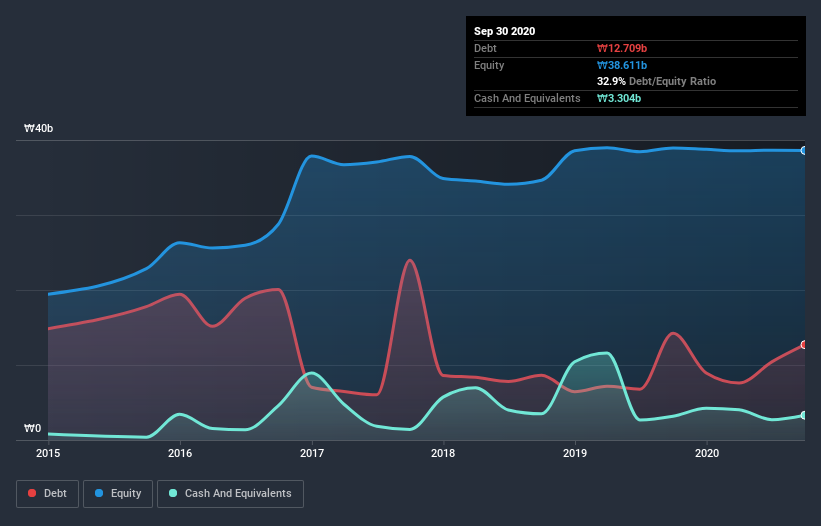The height and width of the screenshot is (526, 821).
Task: Click the 32.9% Debt/Equity Ratio text
Action: coord(657,81)
